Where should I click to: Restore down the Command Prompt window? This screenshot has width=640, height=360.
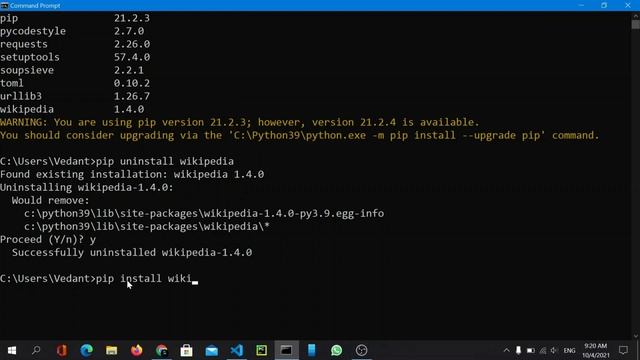(604, 5)
